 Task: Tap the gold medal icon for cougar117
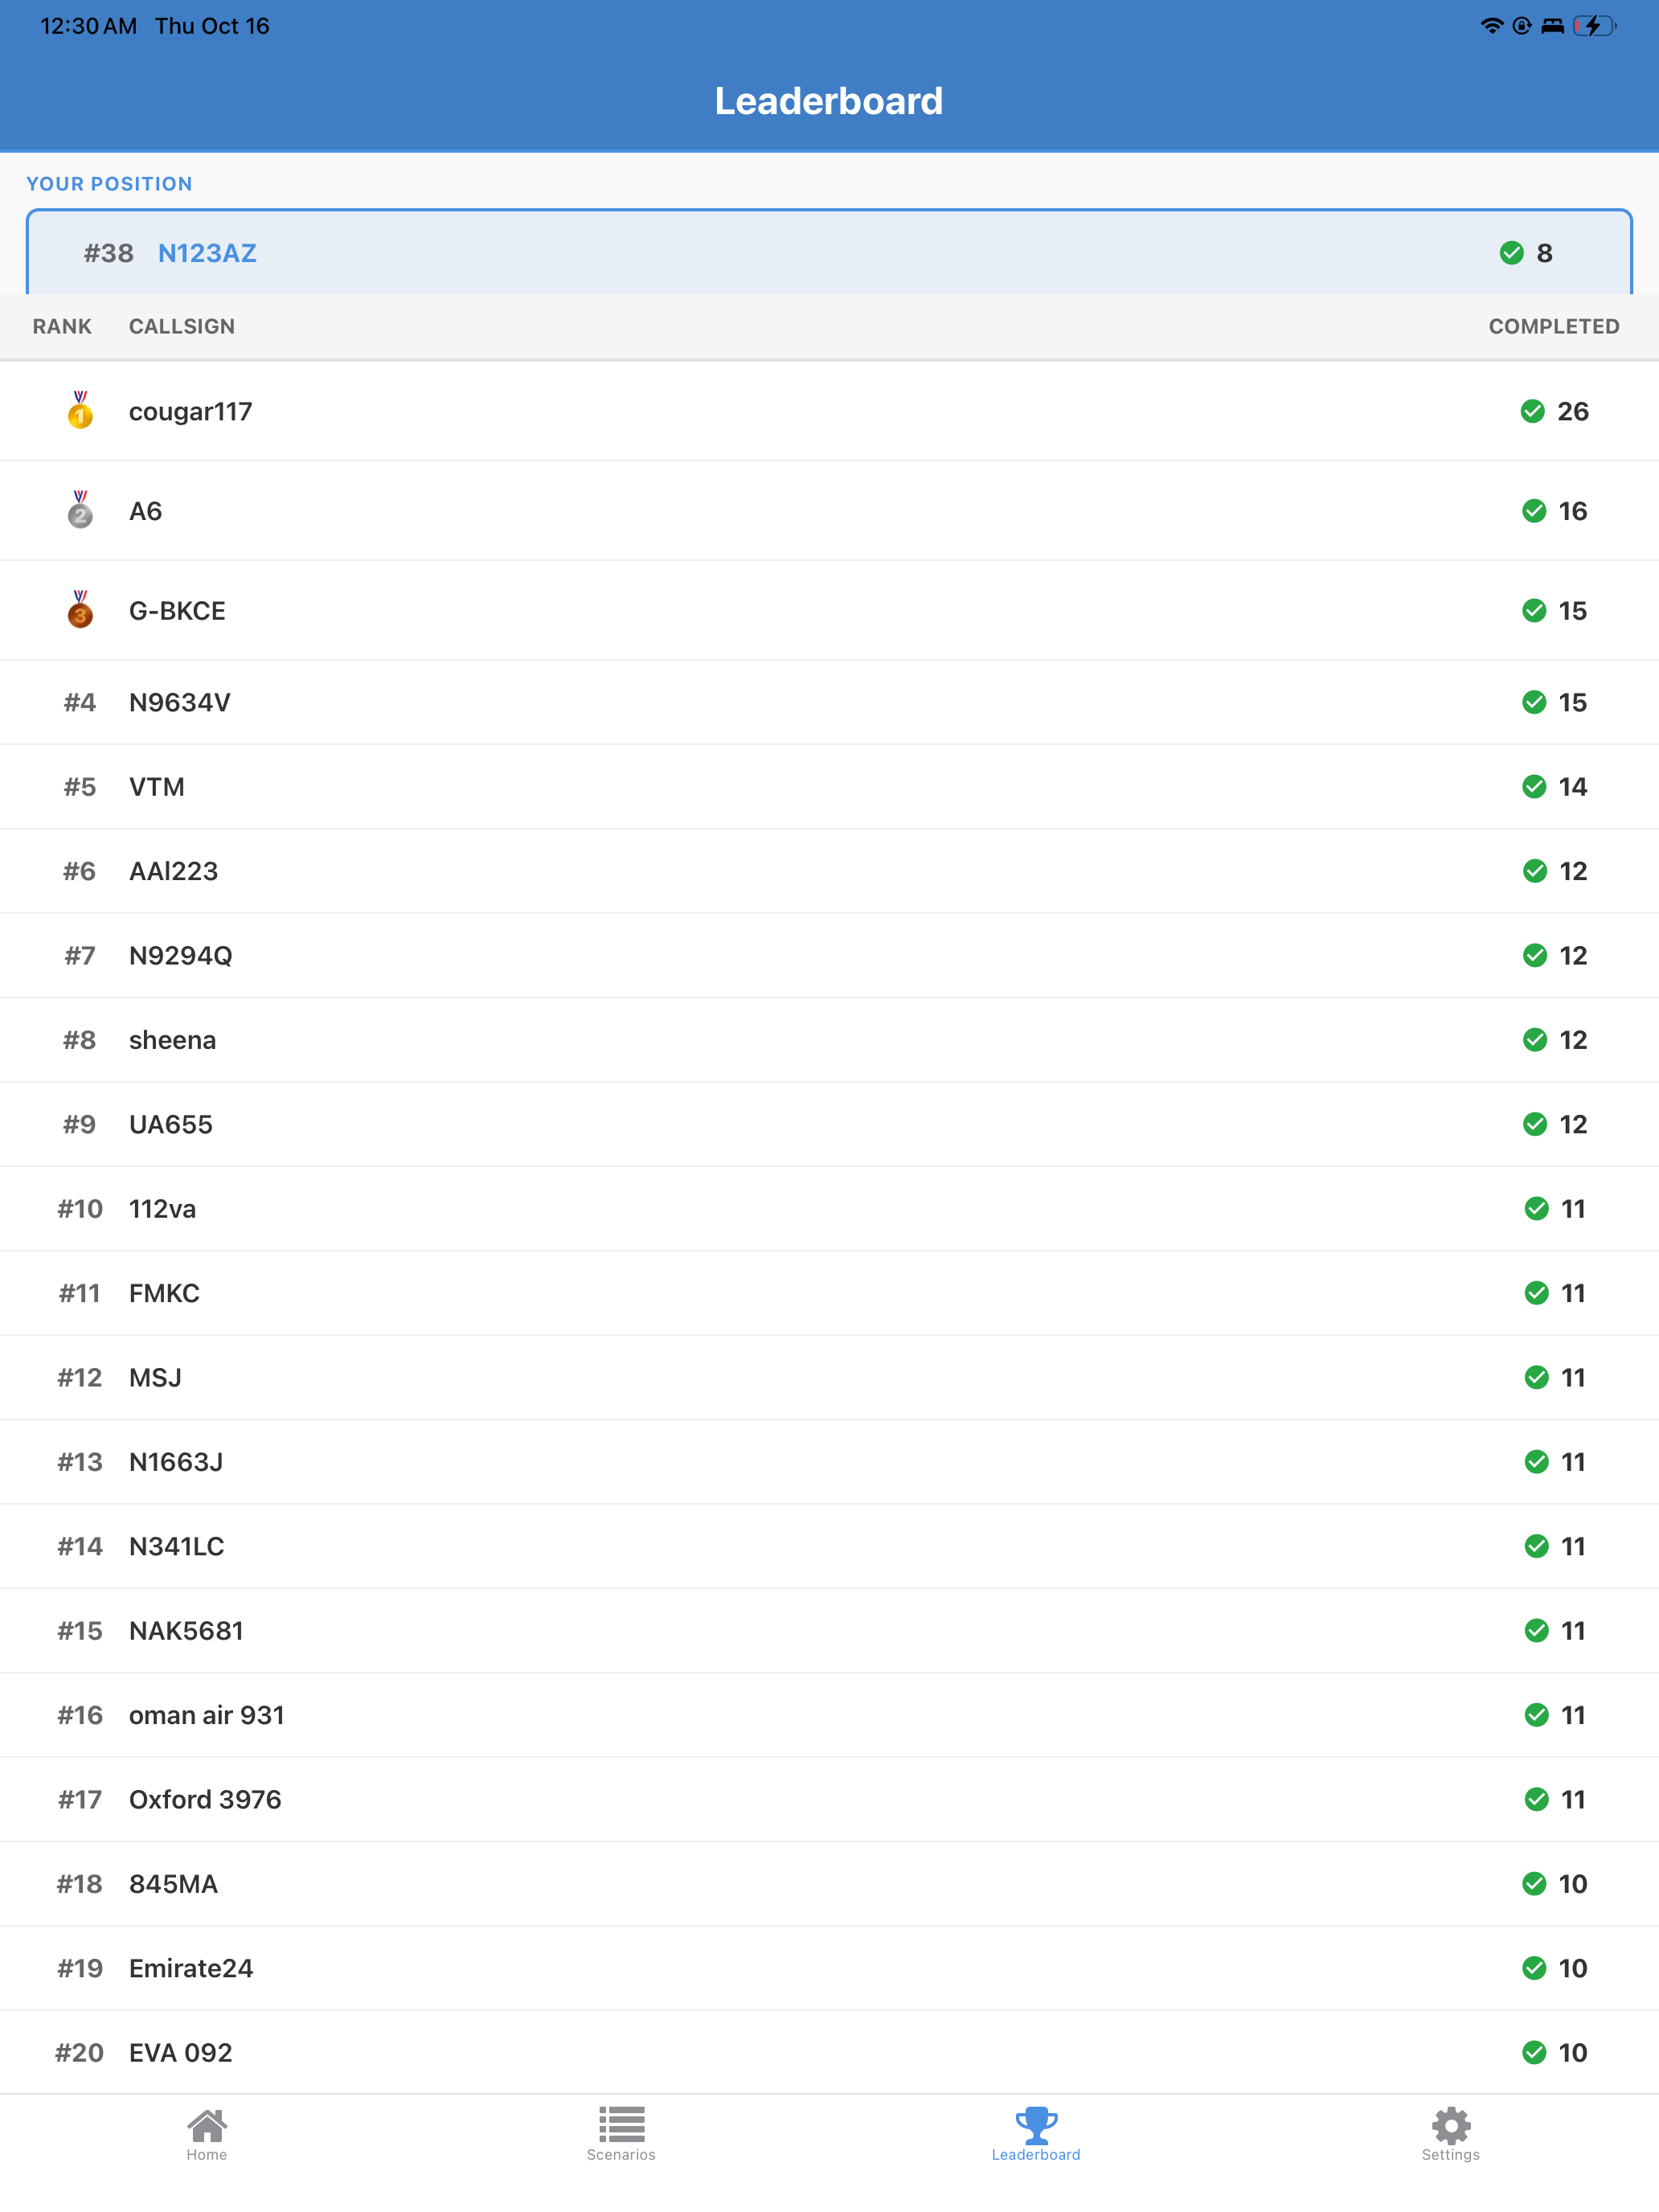[x=80, y=410]
